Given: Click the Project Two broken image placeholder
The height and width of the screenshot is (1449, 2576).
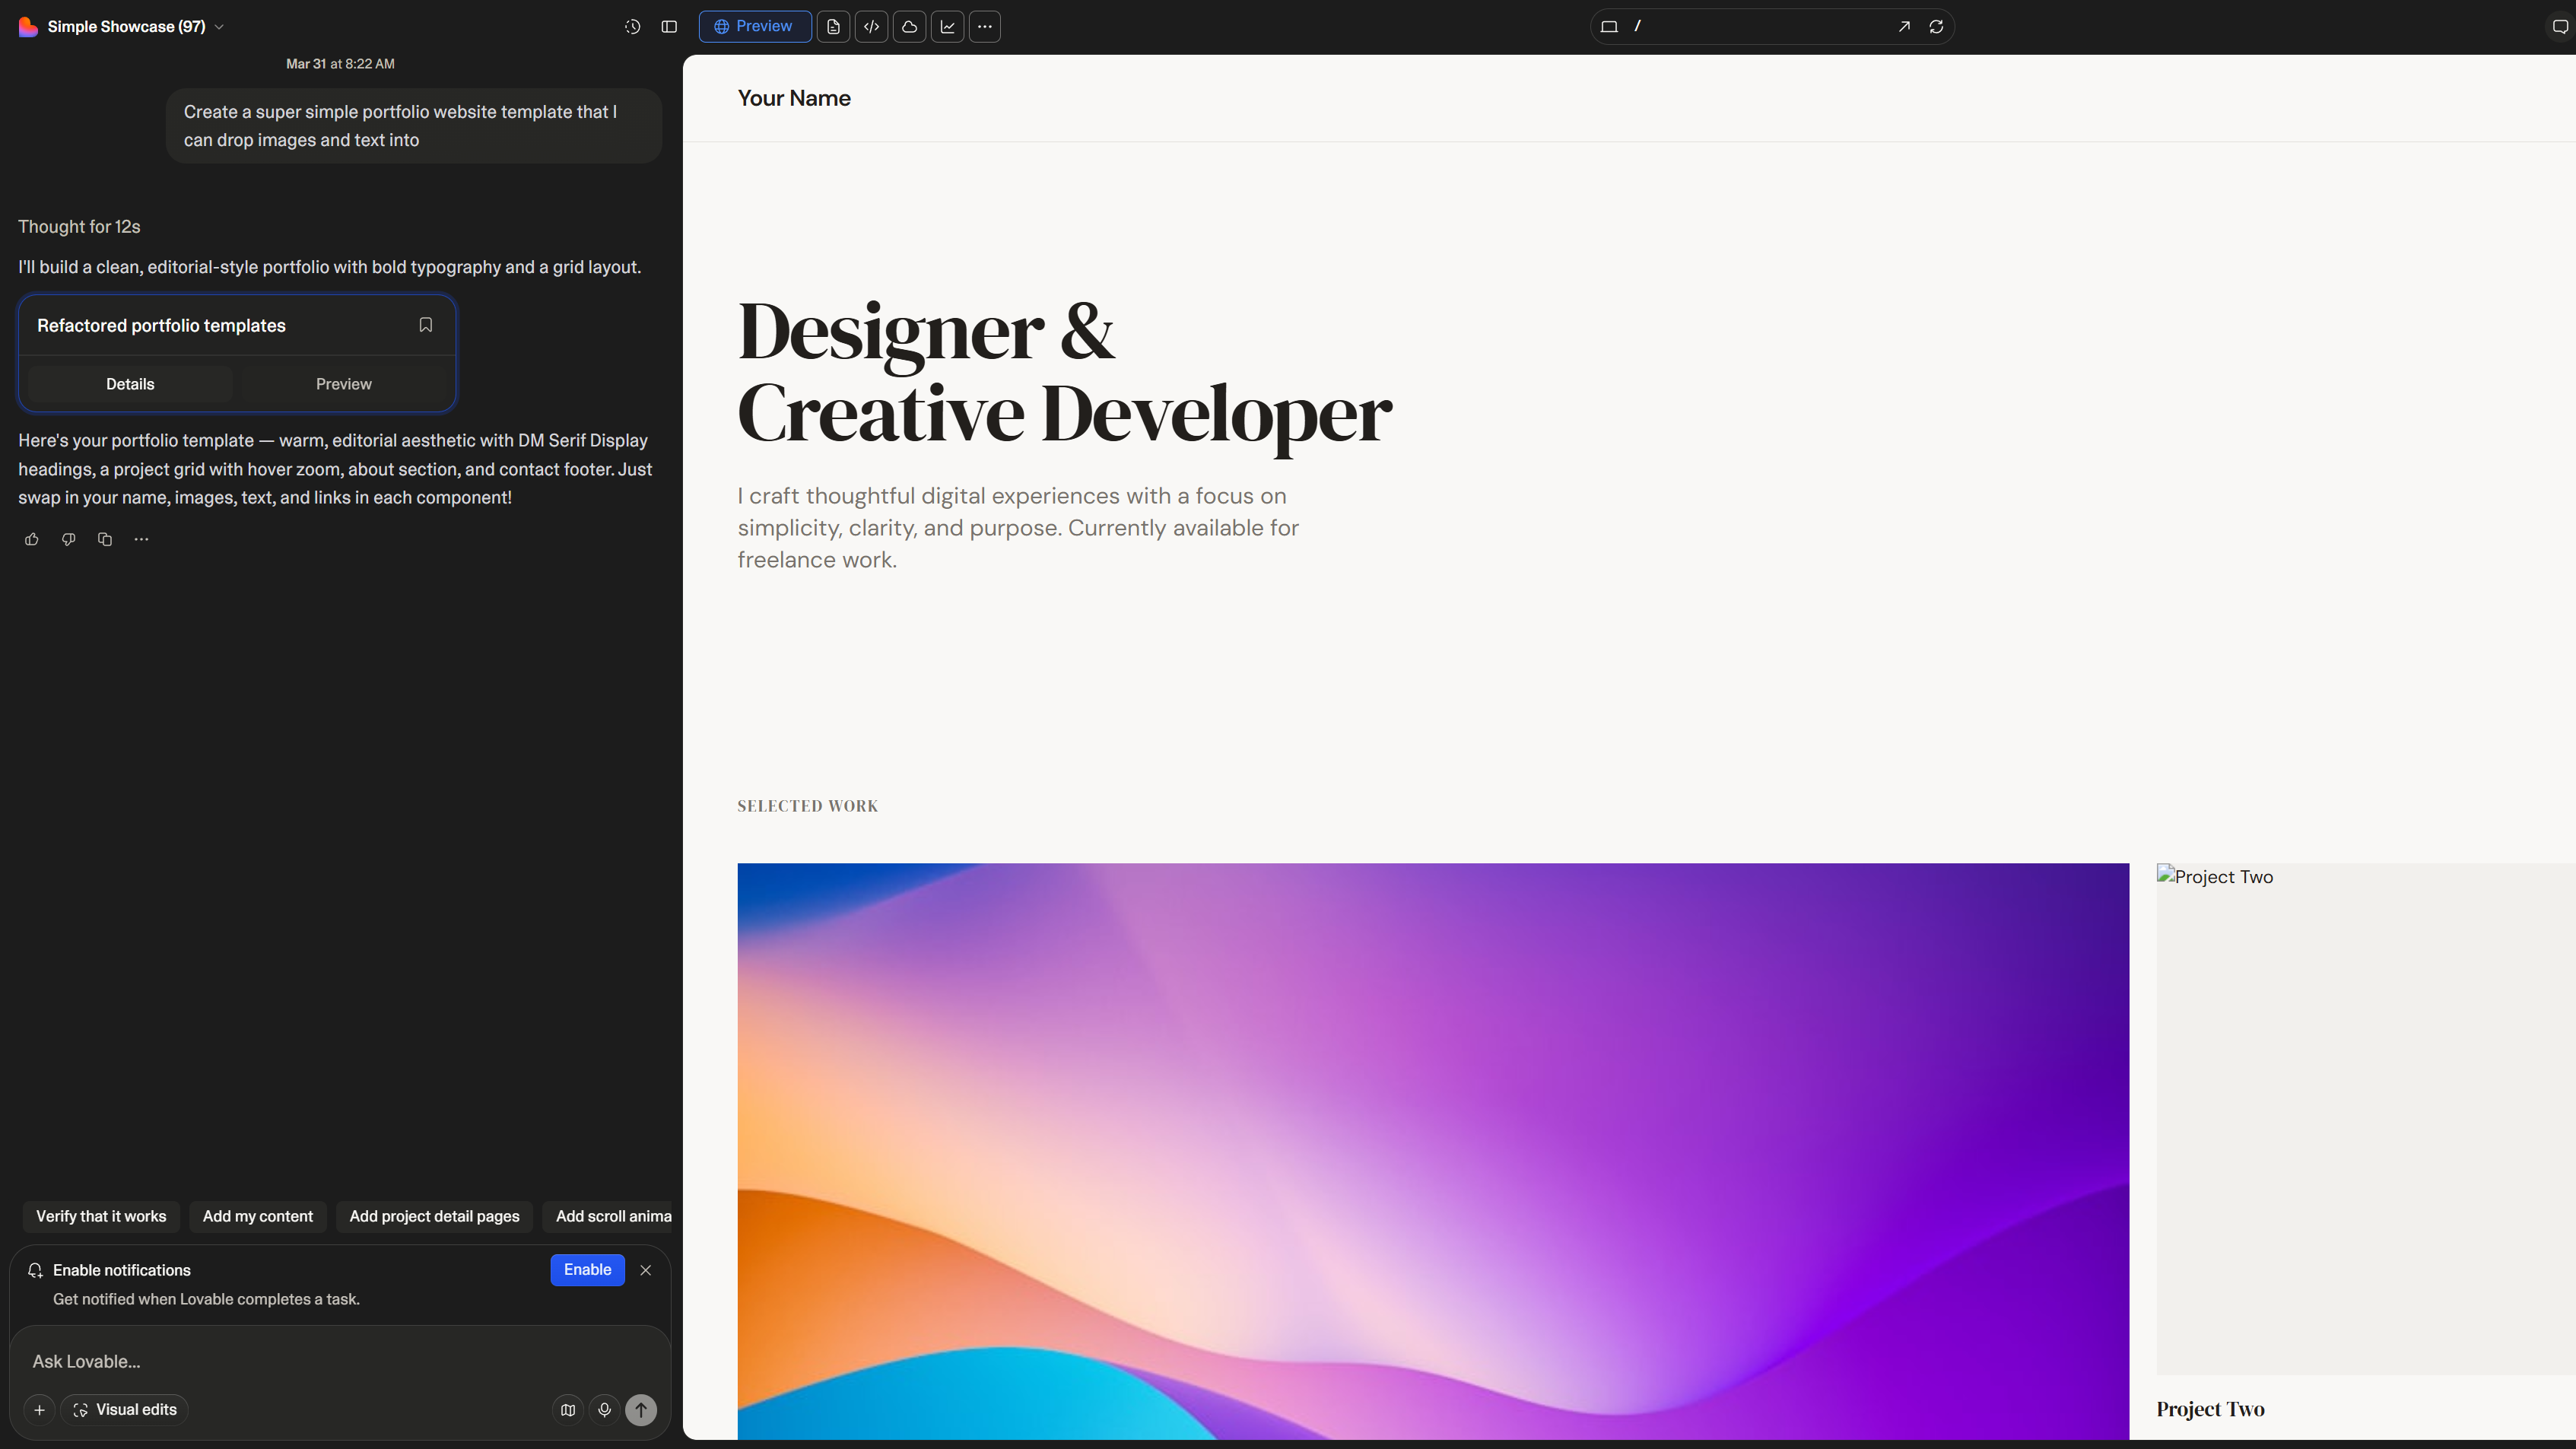Looking at the screenshot, I should (2366, 1119).
